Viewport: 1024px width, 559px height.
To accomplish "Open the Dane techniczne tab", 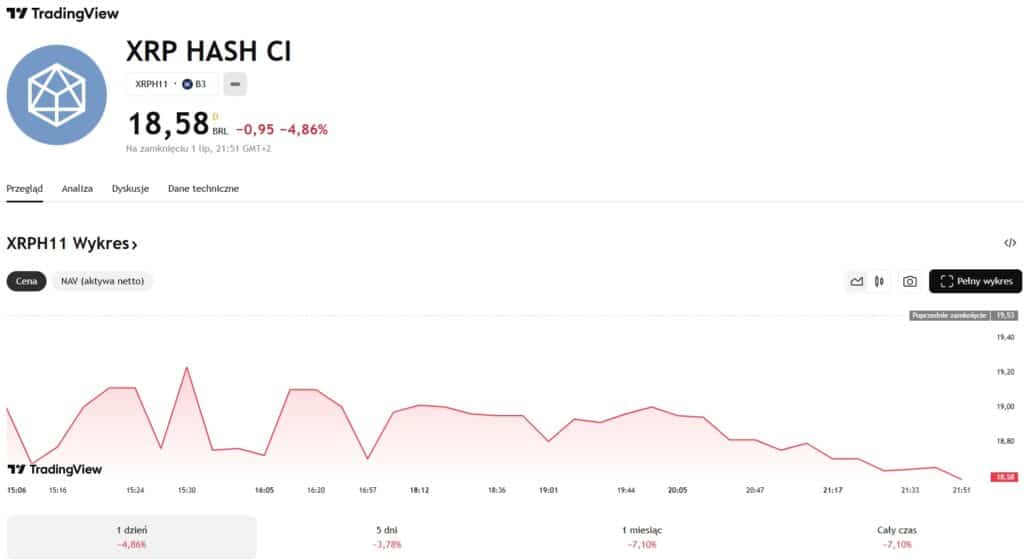I will [x=203, y=188].
